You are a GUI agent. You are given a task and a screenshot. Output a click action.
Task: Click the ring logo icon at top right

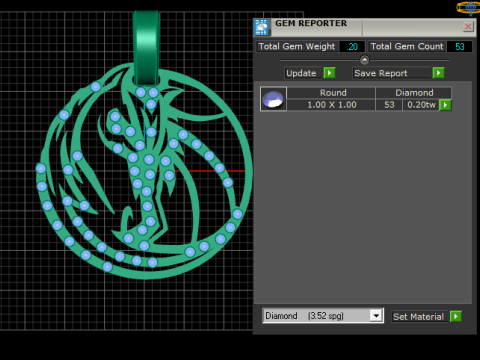pos(469,8)
